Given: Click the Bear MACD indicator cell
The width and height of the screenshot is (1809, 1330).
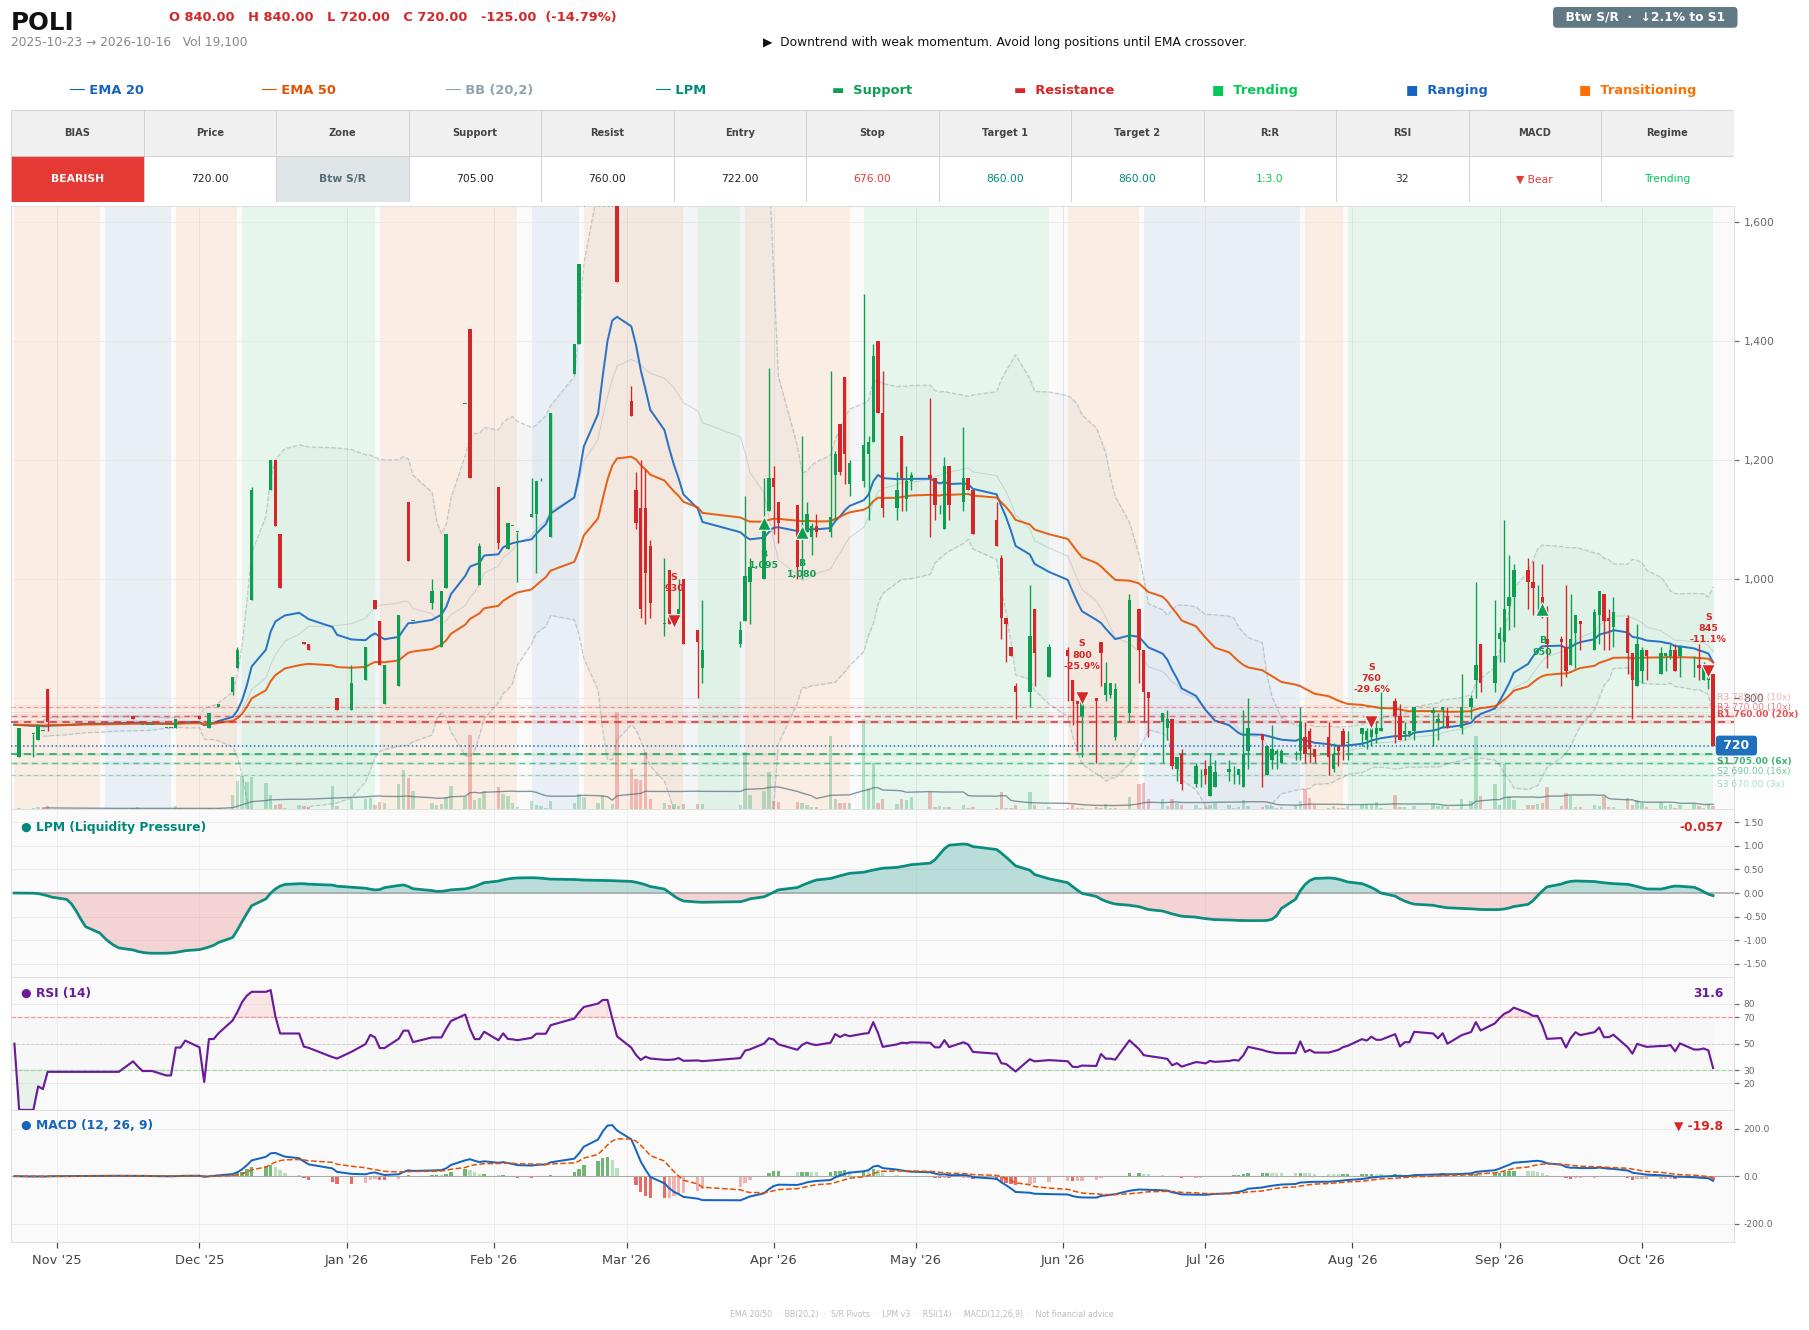Looking at the screenshot, I should coord(1534,179).
